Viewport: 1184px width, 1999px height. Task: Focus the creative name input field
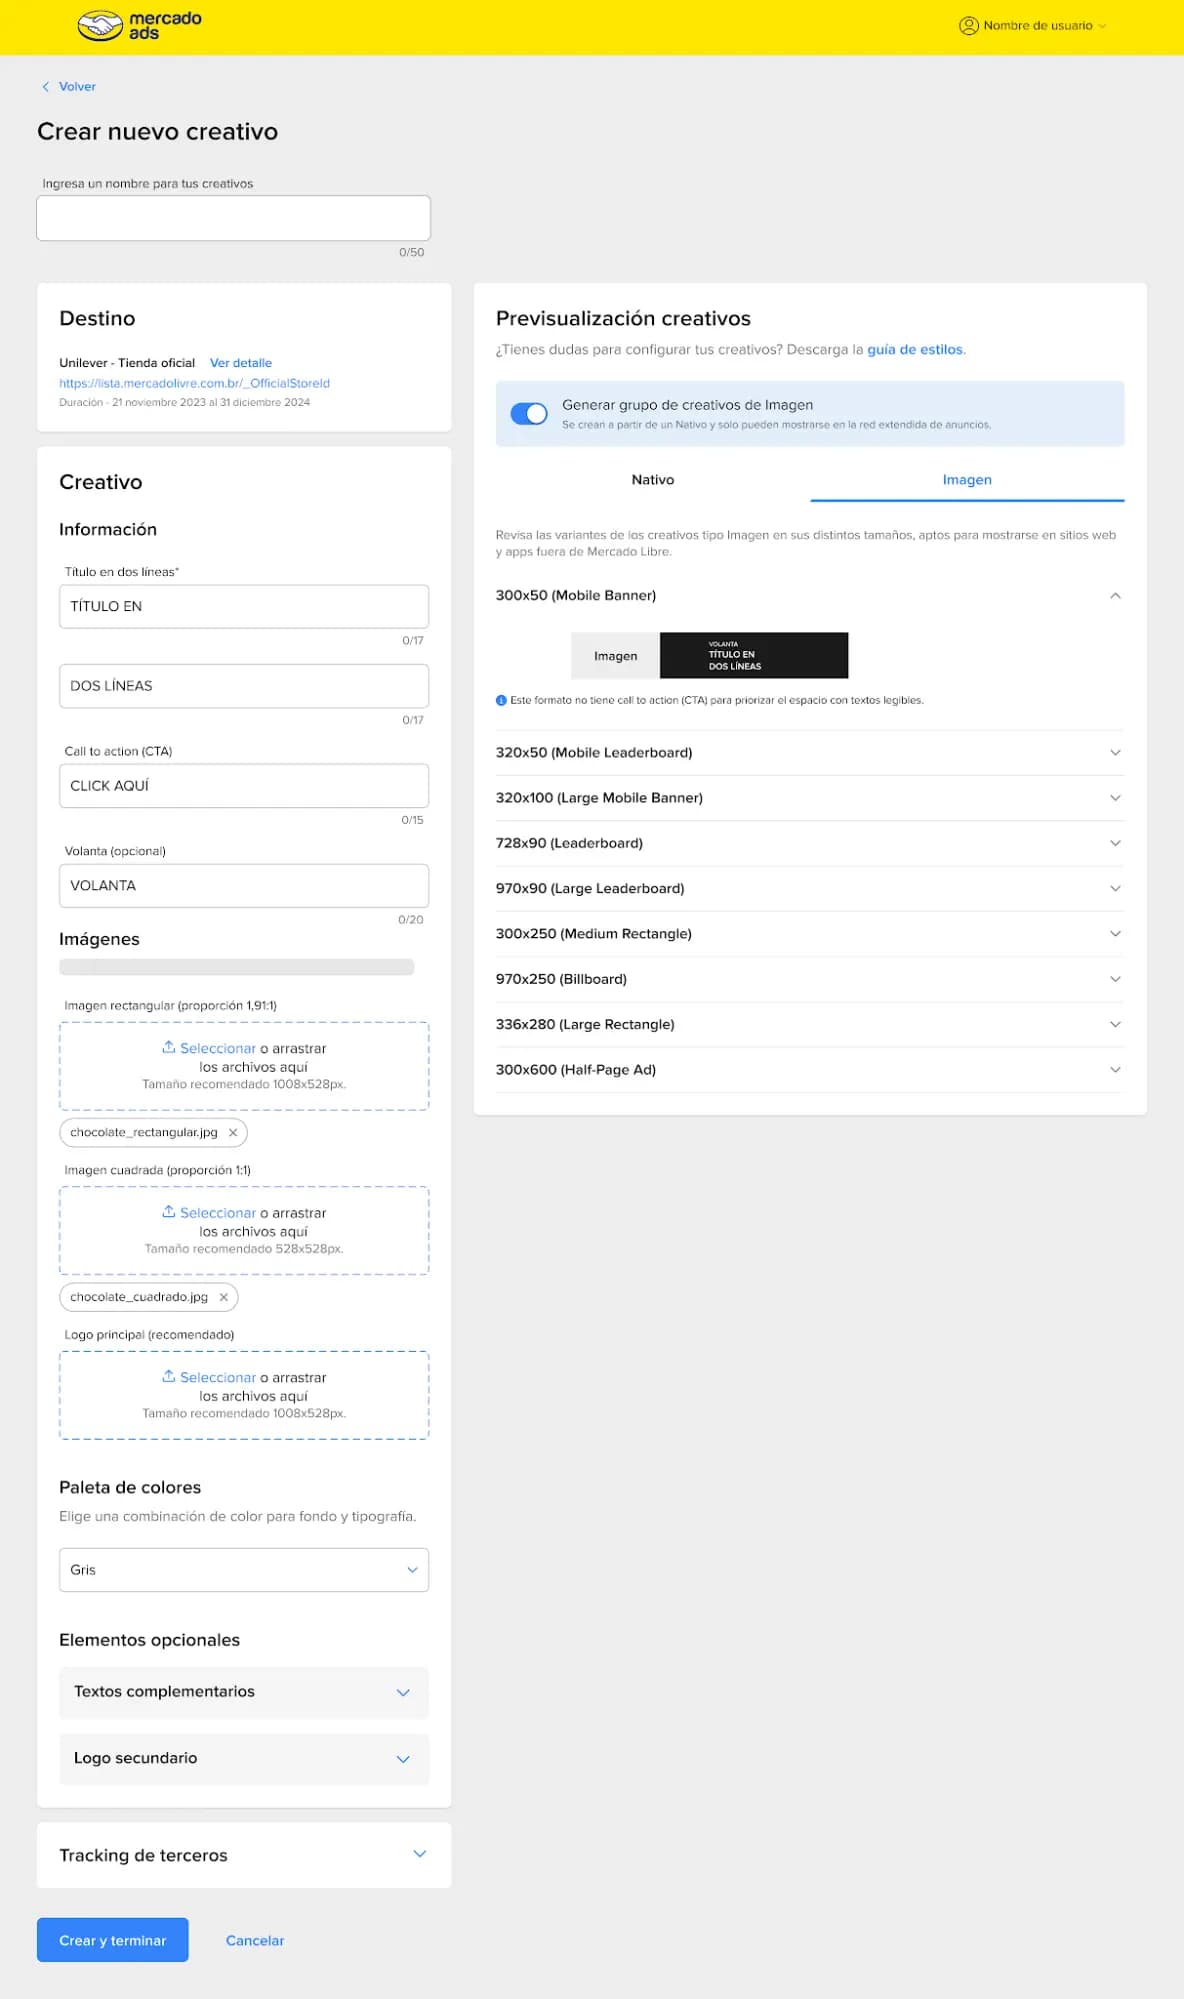[x=234, y=218]
